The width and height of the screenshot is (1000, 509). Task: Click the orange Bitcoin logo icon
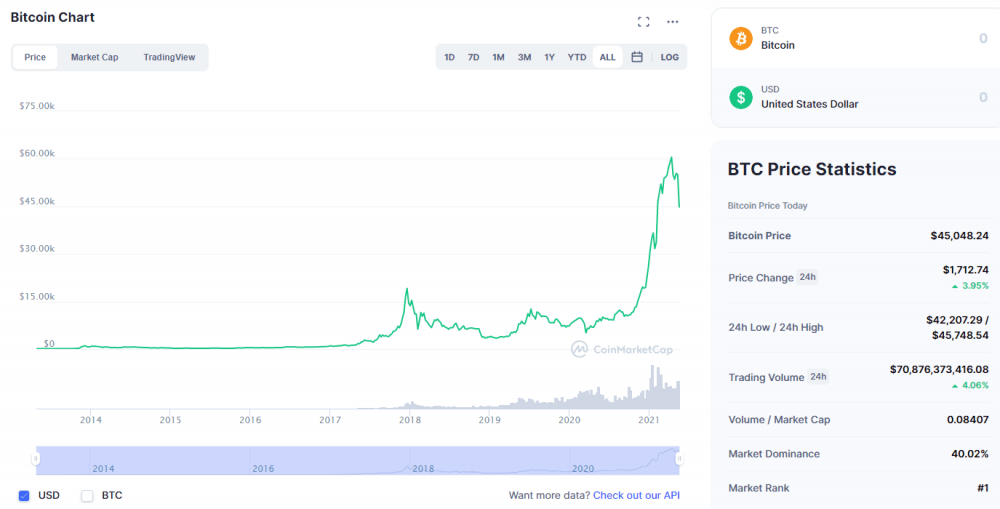(x=741, y=38)
